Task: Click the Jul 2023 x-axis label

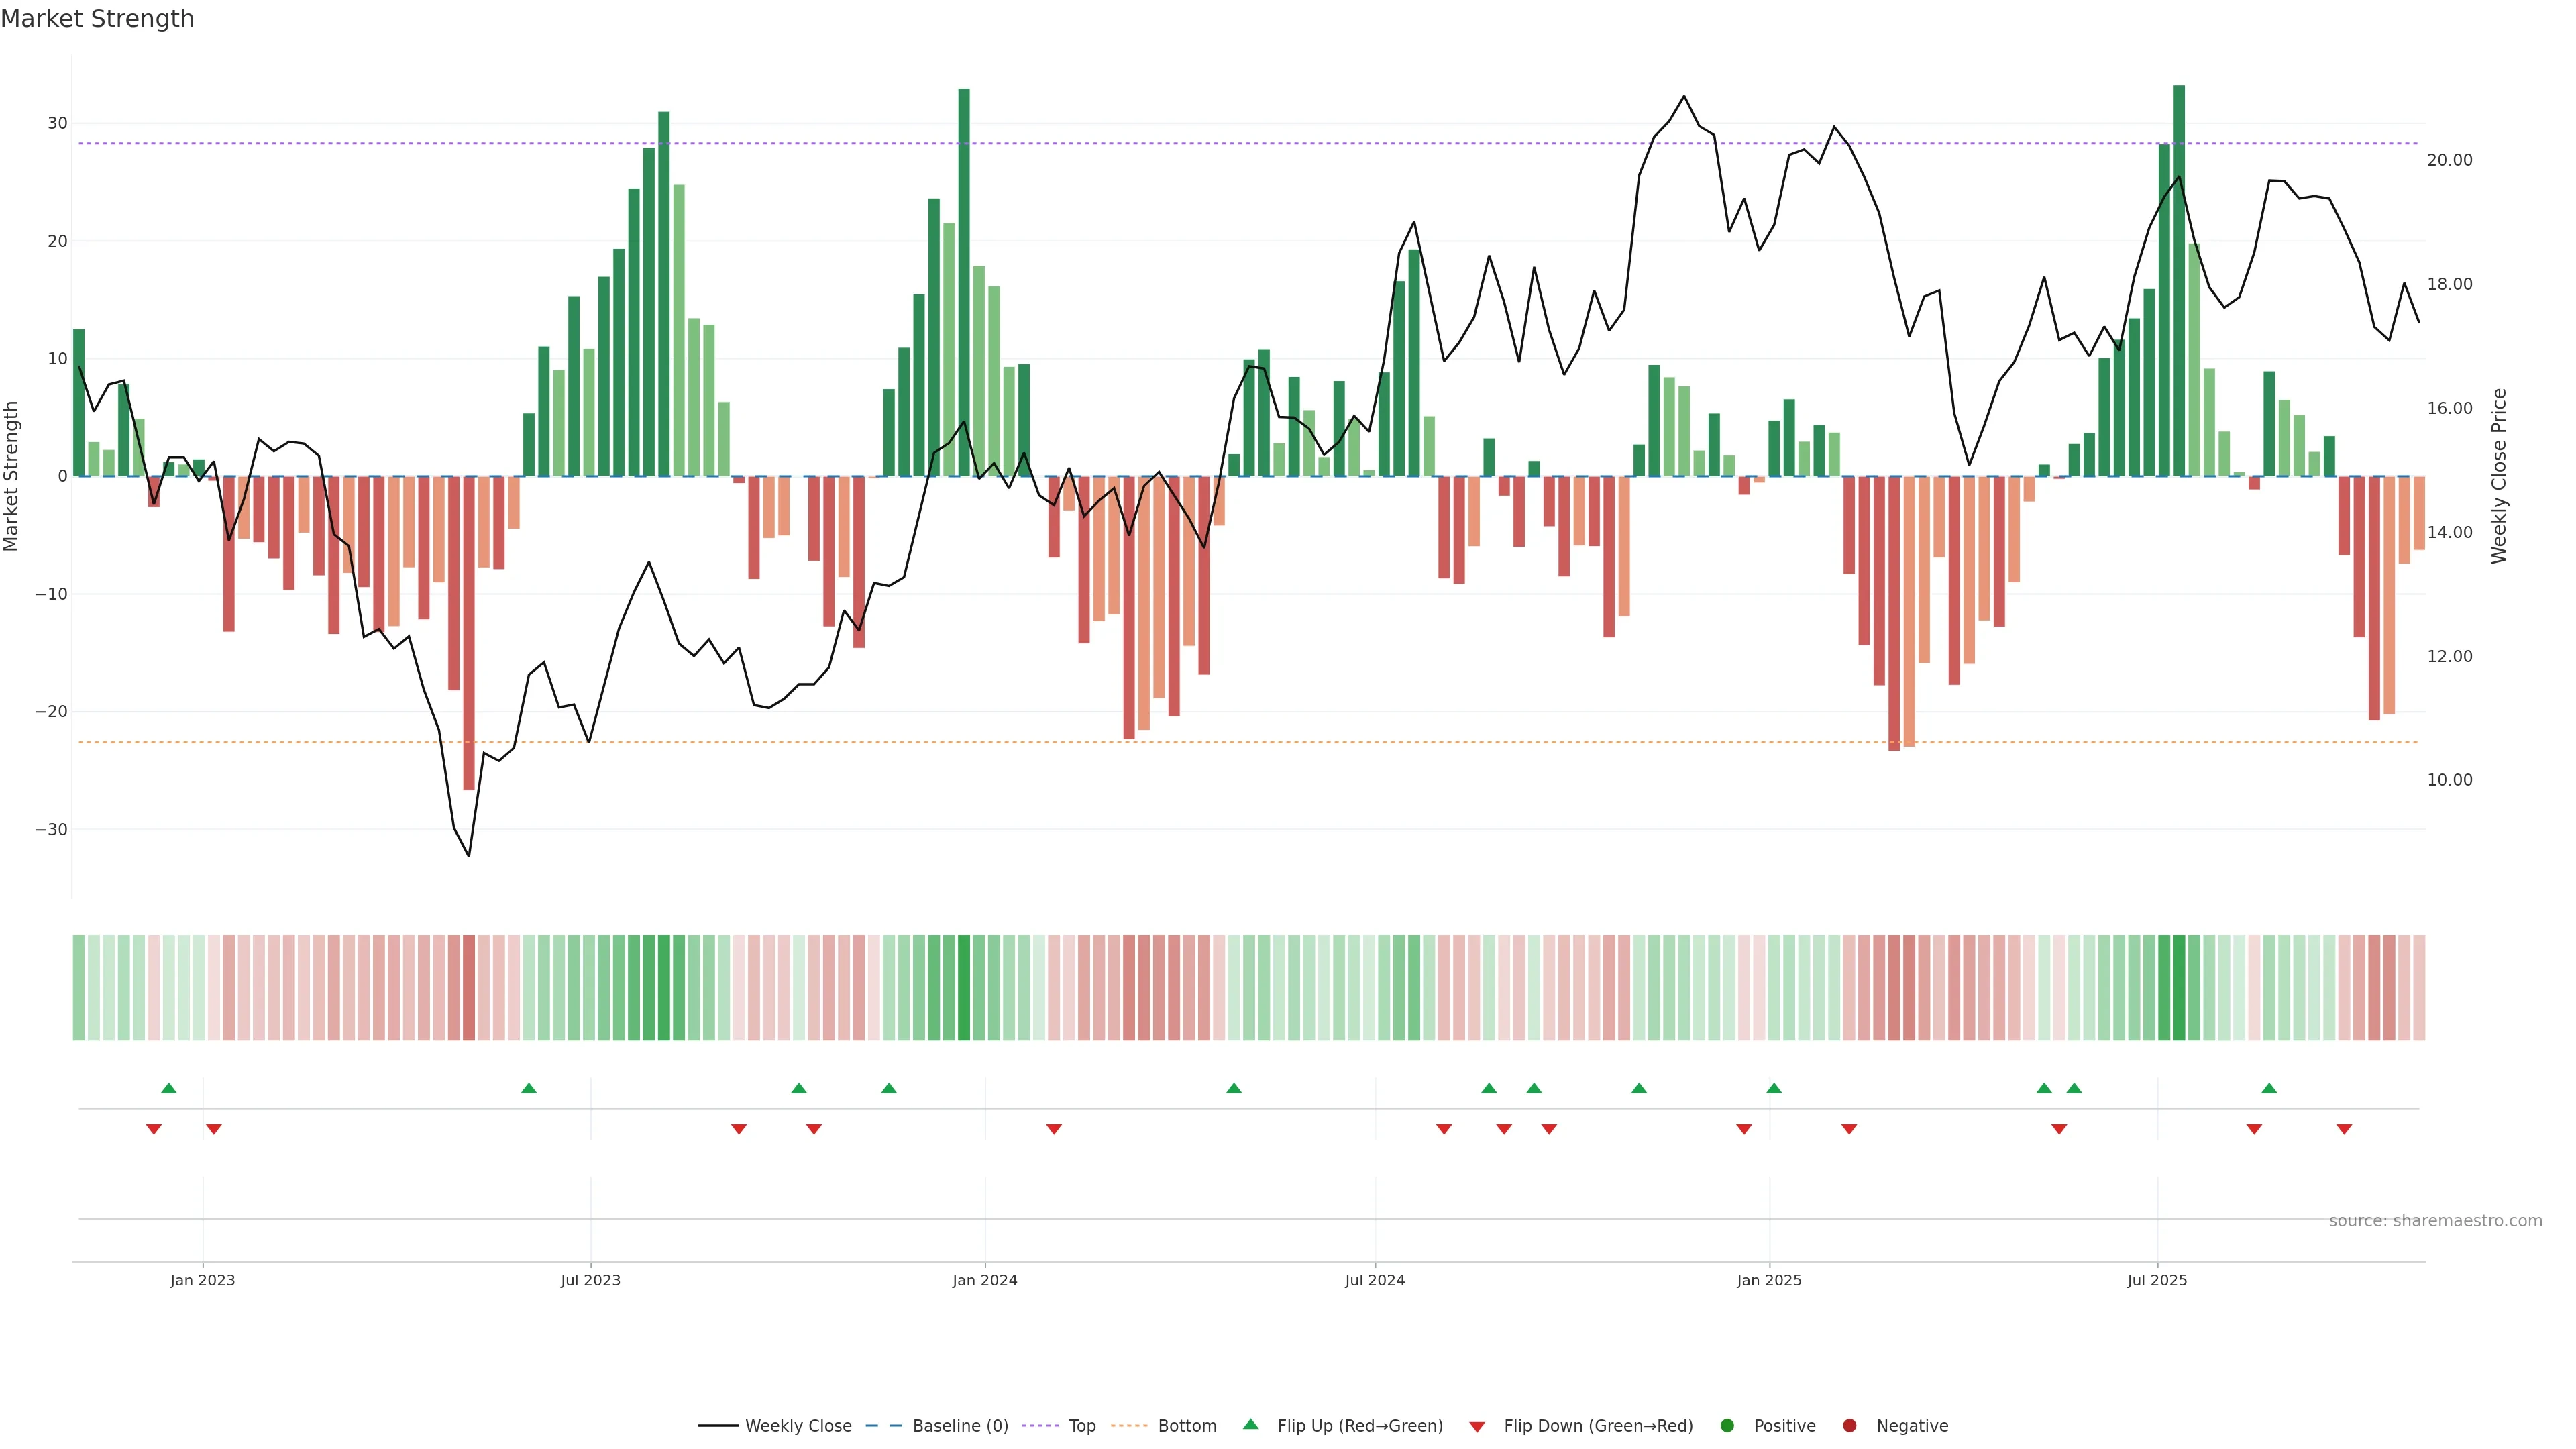Action: point(590,1280)
